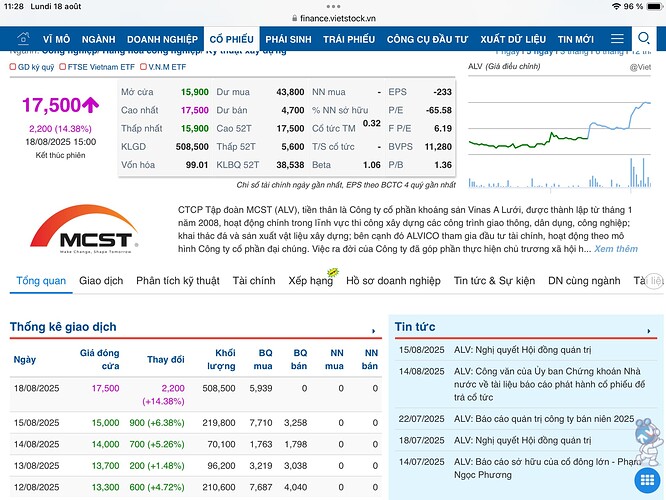The height and width of the screenshot is (500, 666).
Task: Select 15/08/2025 table row date
Action: click(37, 423)
